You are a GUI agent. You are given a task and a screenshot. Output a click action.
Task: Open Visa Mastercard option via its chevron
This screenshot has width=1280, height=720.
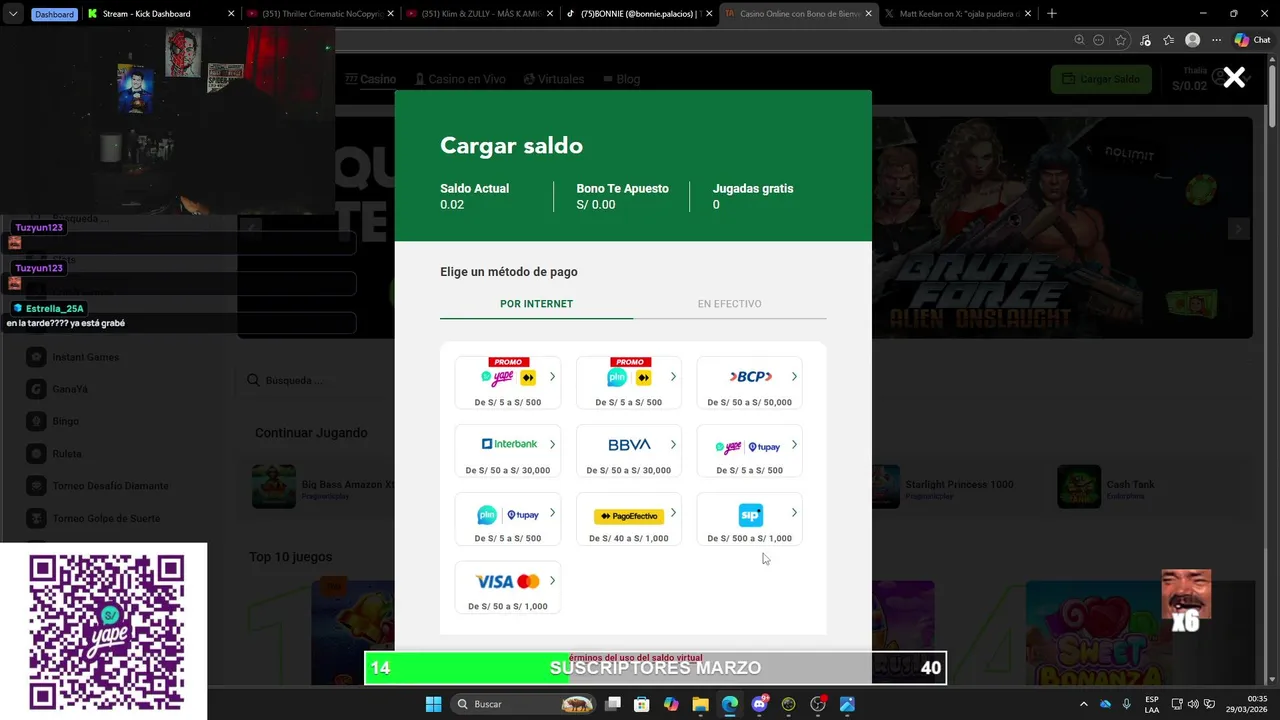pos(552,581)
